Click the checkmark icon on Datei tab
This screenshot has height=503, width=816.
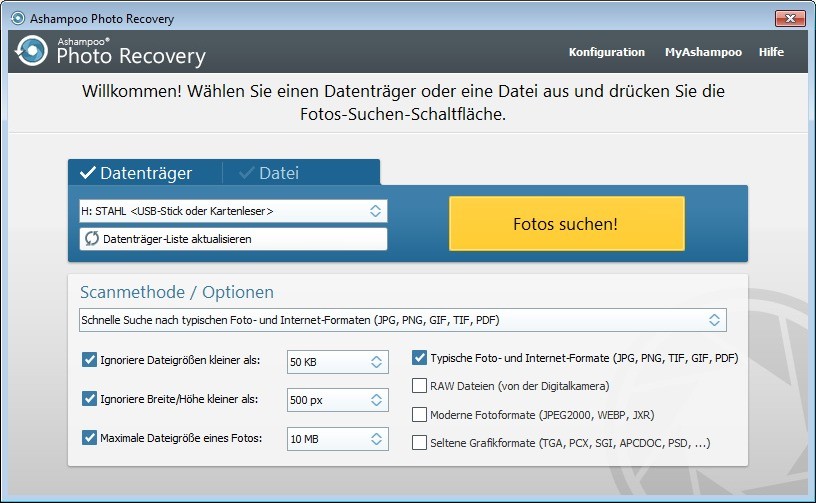point(246,173)
